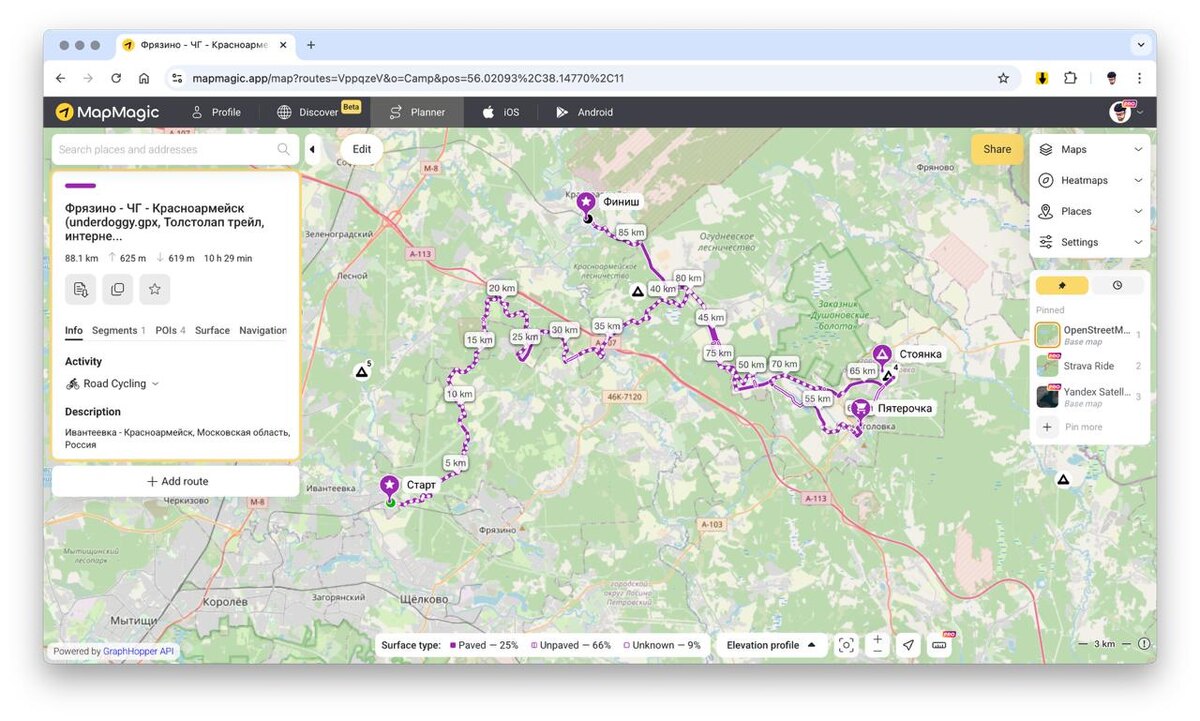Screen dimensions: 1200x721
Task: Open Chrome three-dot menu
Action: click(x=1139, y=78)
